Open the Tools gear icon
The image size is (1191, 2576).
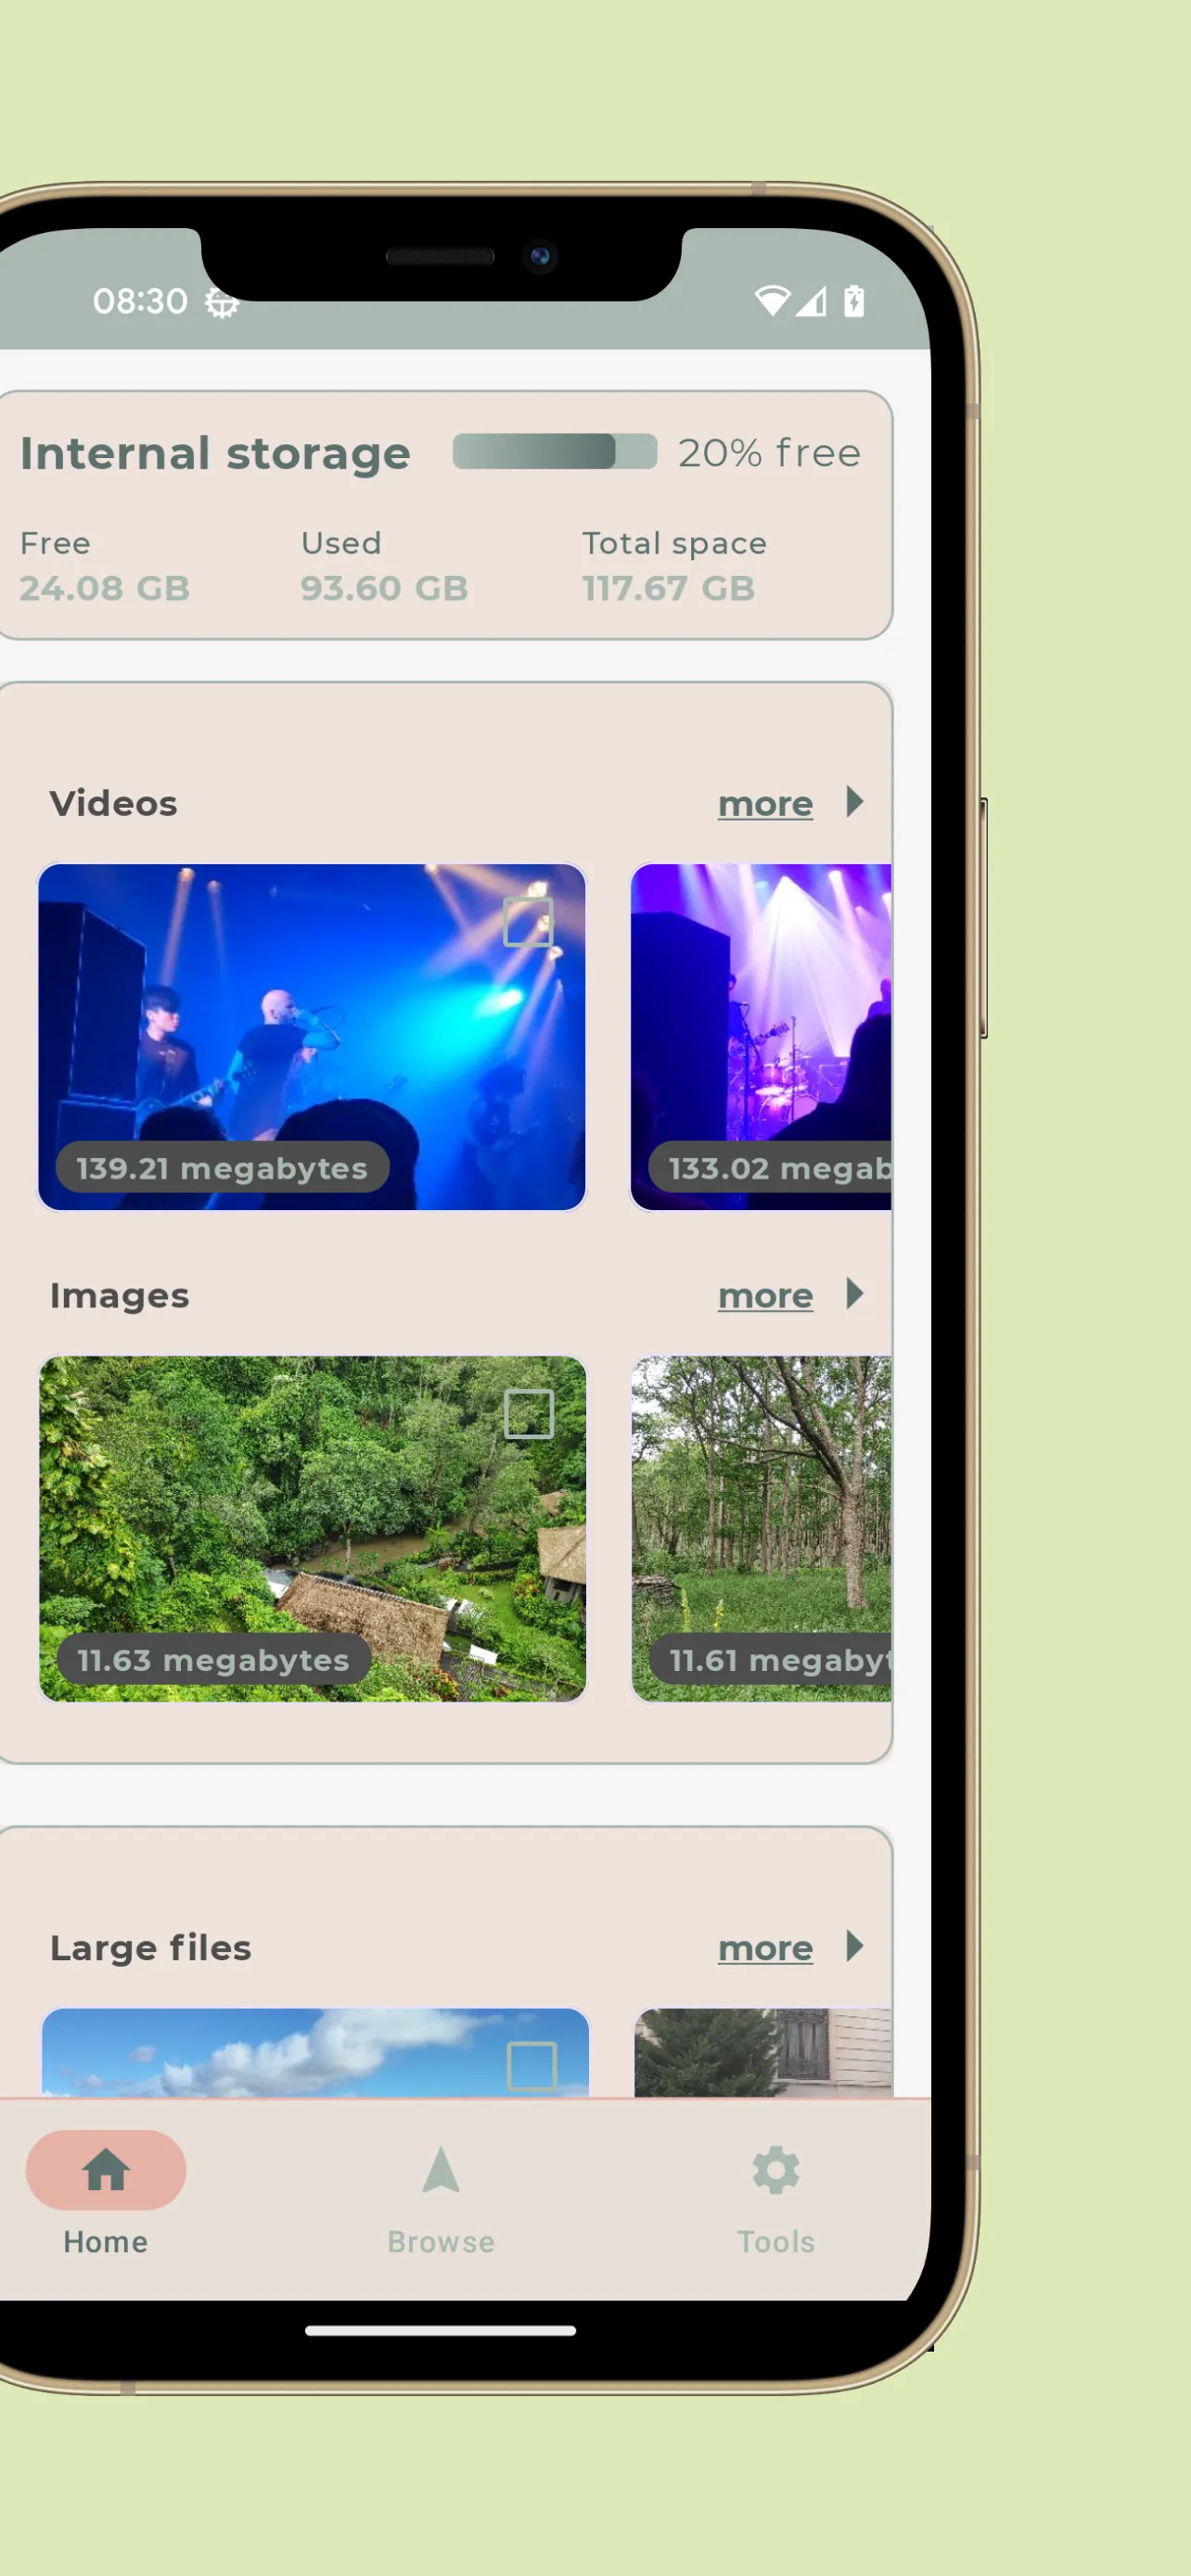[776, 2170]
